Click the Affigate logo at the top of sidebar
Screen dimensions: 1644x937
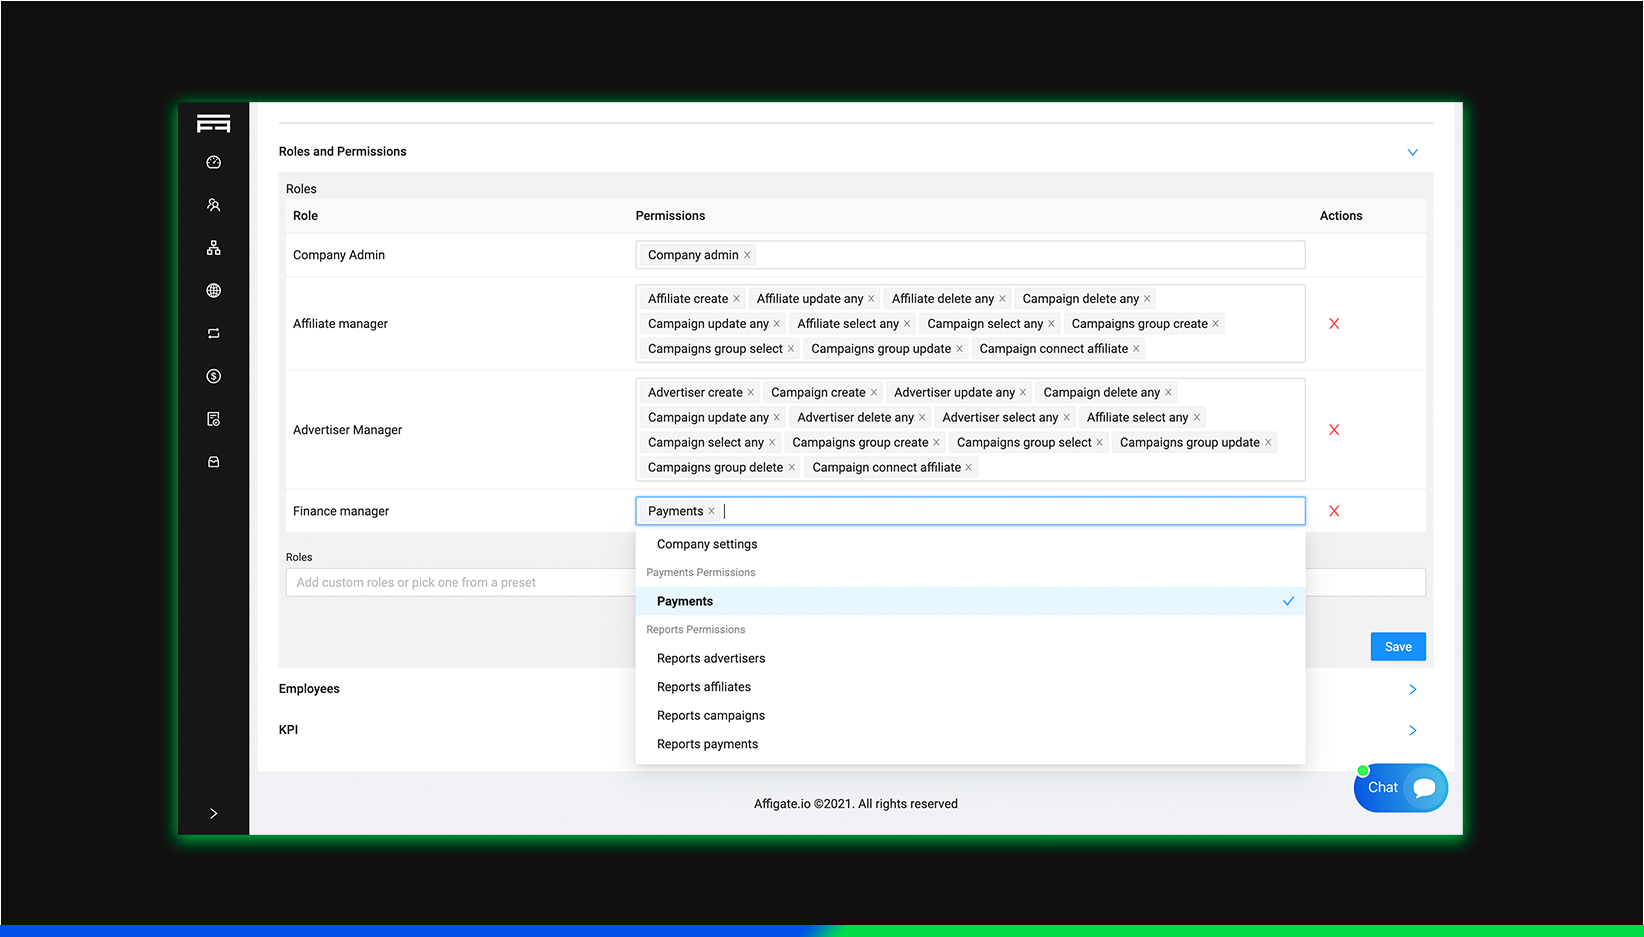pyautogui.click(x=213, y=122)
